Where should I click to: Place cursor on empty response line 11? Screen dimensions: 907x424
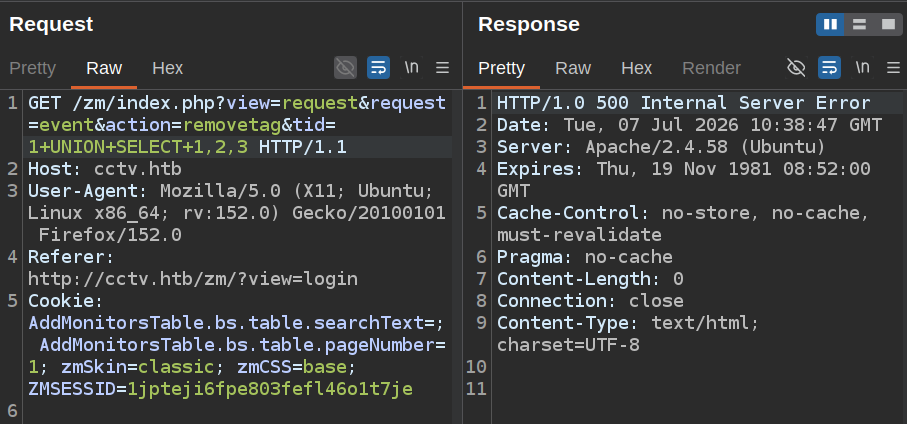pos(699,389)
